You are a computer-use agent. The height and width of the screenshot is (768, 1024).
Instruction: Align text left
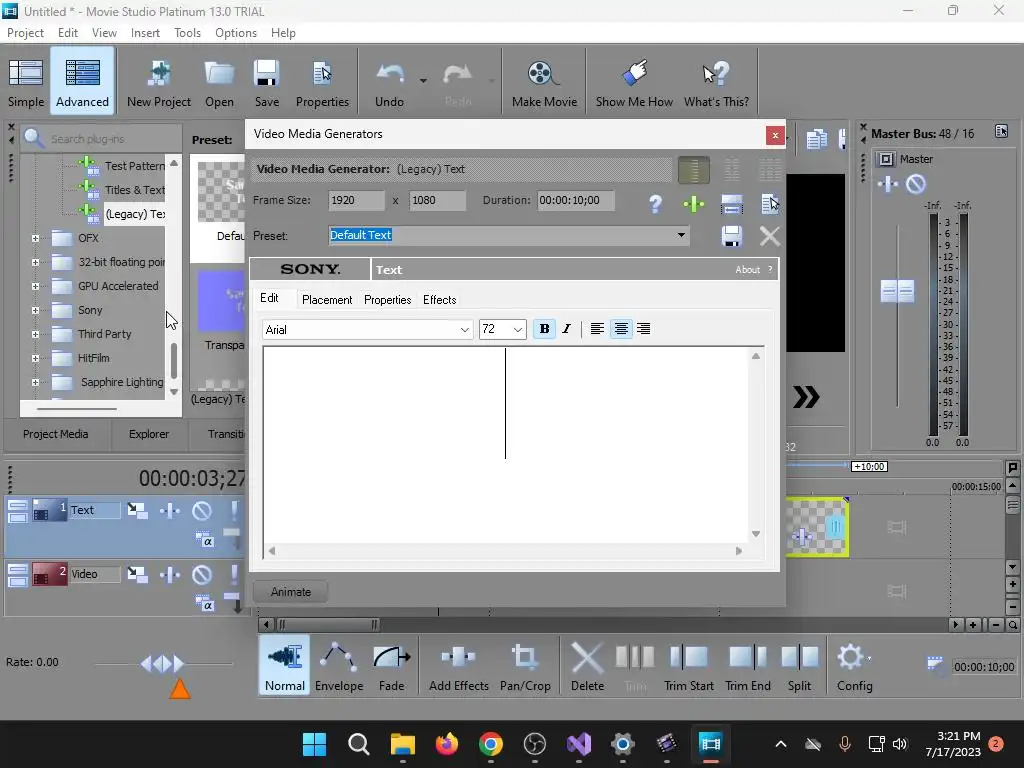pos(597,329)
